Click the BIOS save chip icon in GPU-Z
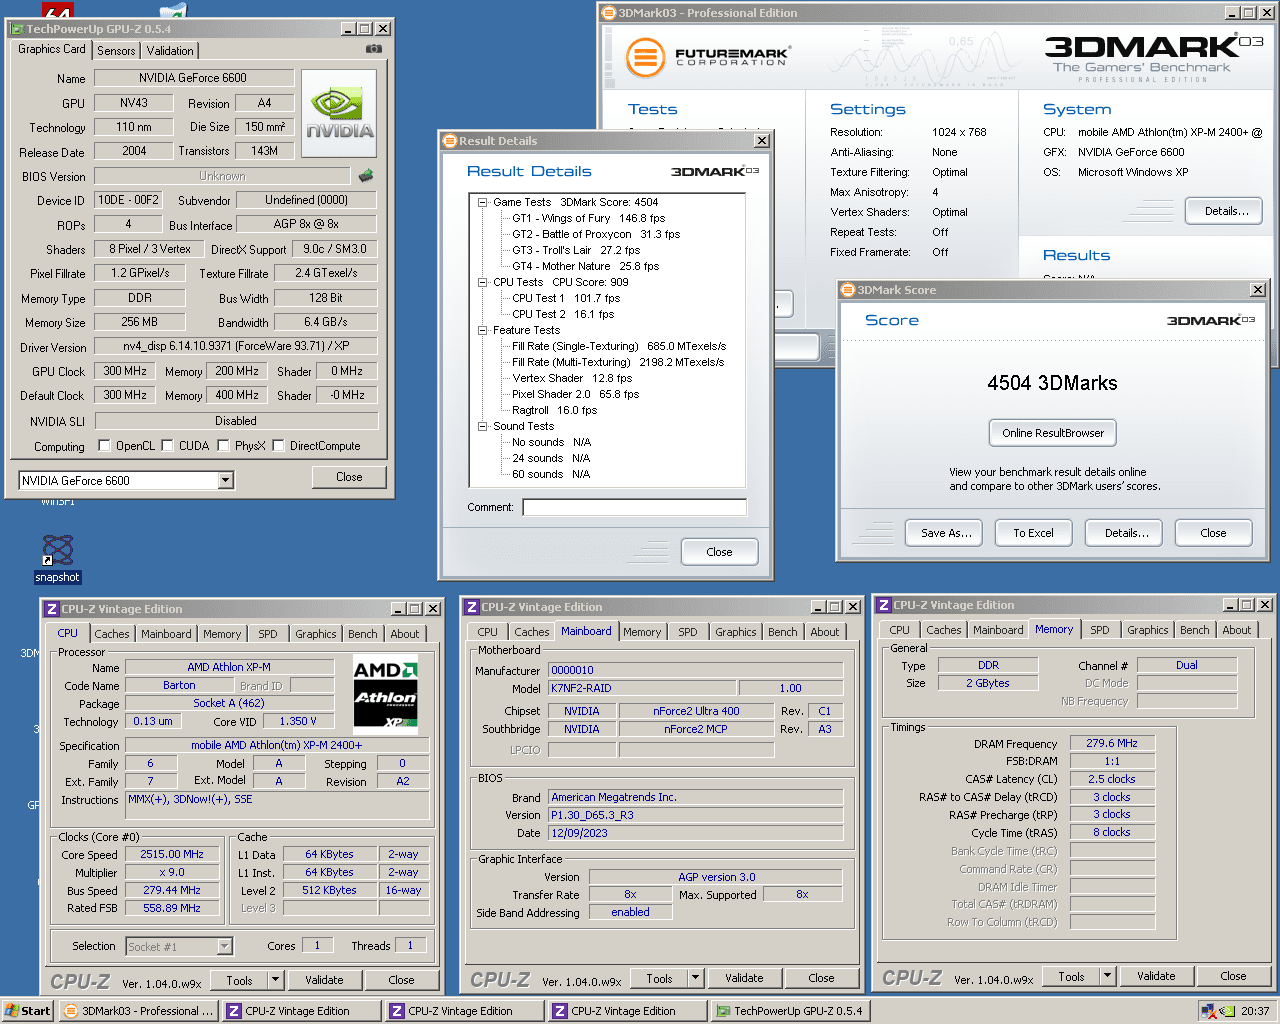Image resolution: width=1280 pixels, height=1024 pixels. click(366, 175)
